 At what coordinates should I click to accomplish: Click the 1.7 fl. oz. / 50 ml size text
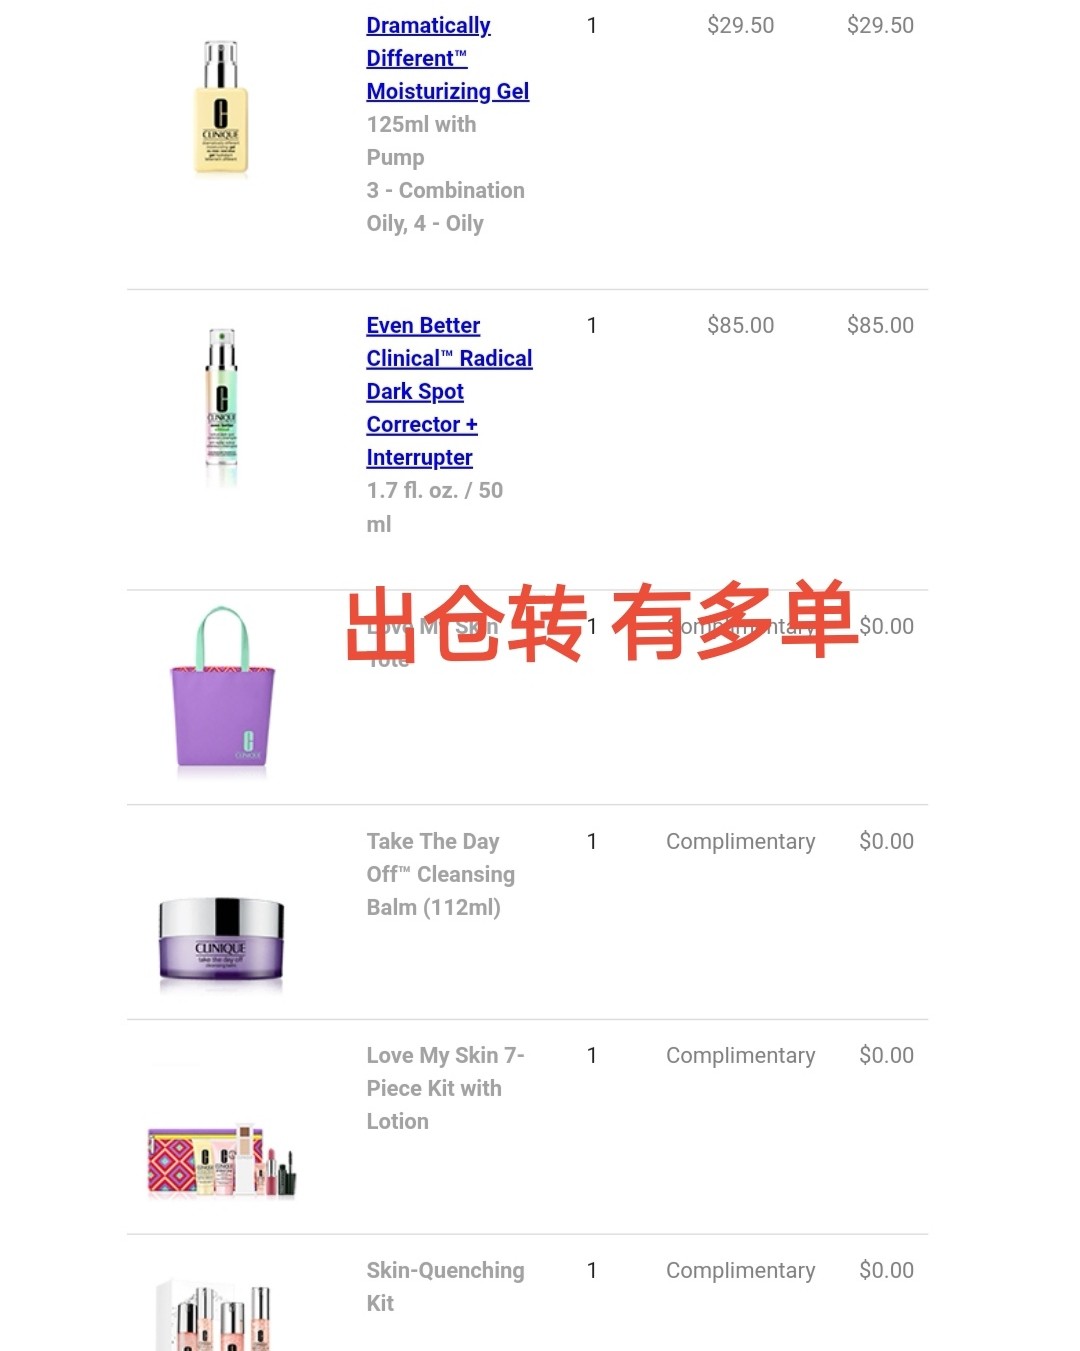(434, 507)
